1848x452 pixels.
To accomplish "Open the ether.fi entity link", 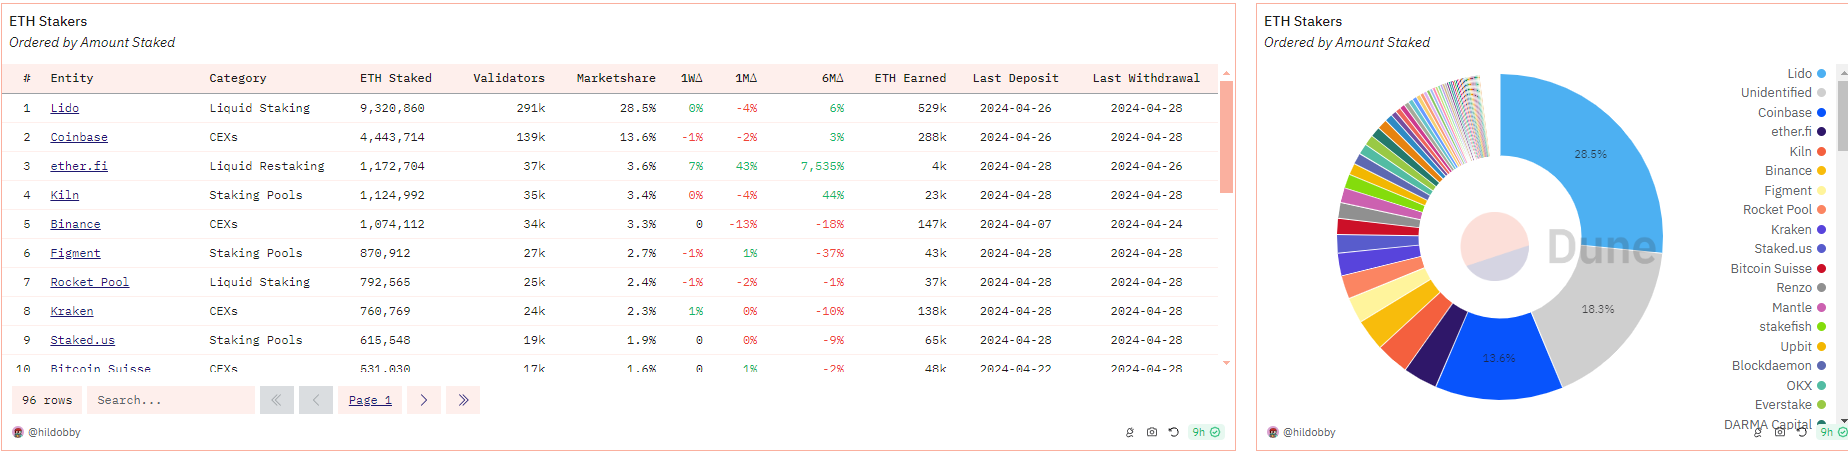I will coord(79,166).
